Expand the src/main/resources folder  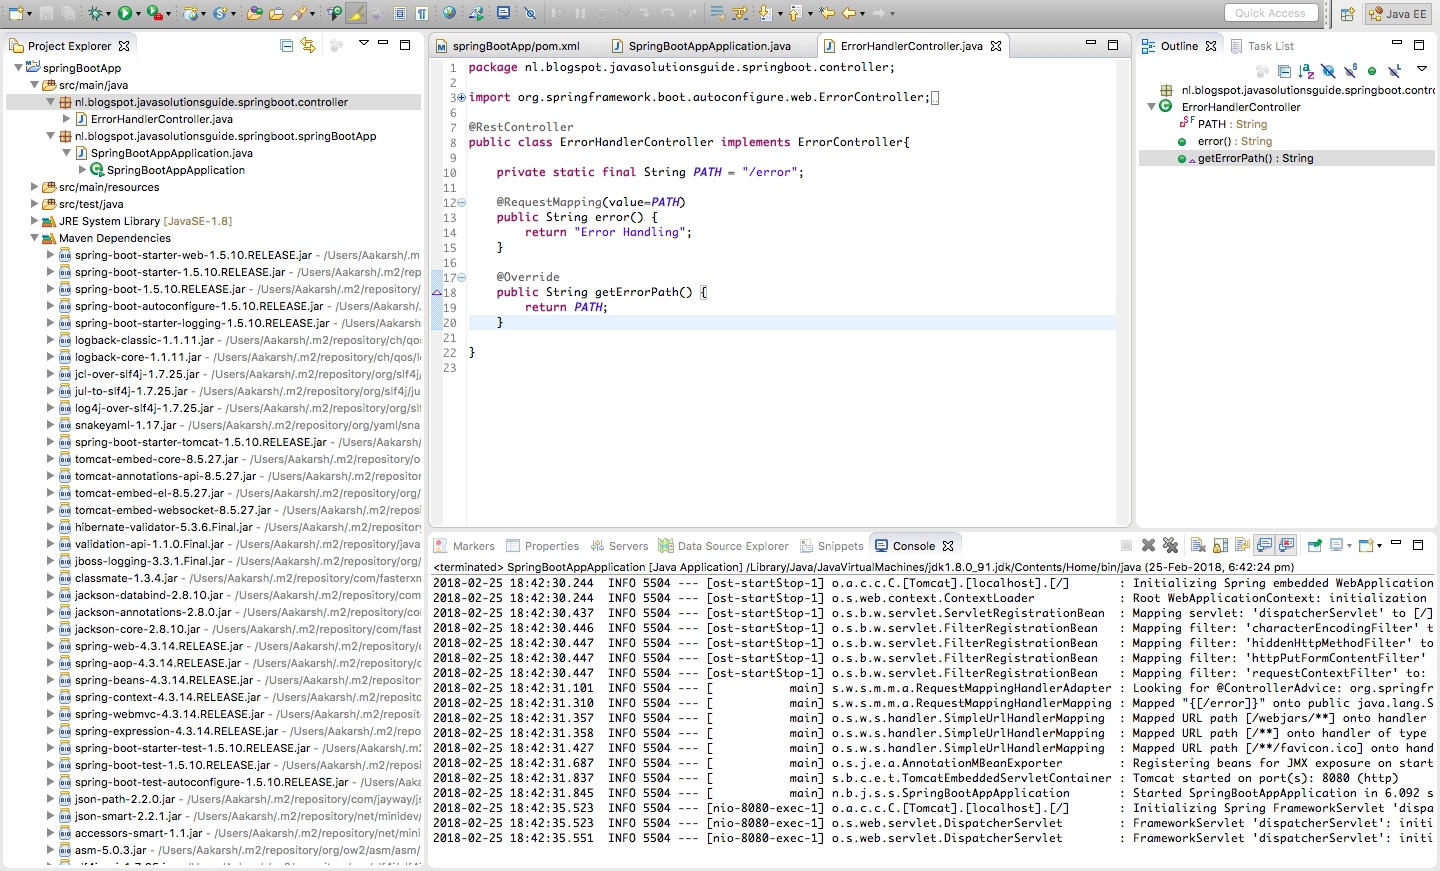click(x=34, y=187)
